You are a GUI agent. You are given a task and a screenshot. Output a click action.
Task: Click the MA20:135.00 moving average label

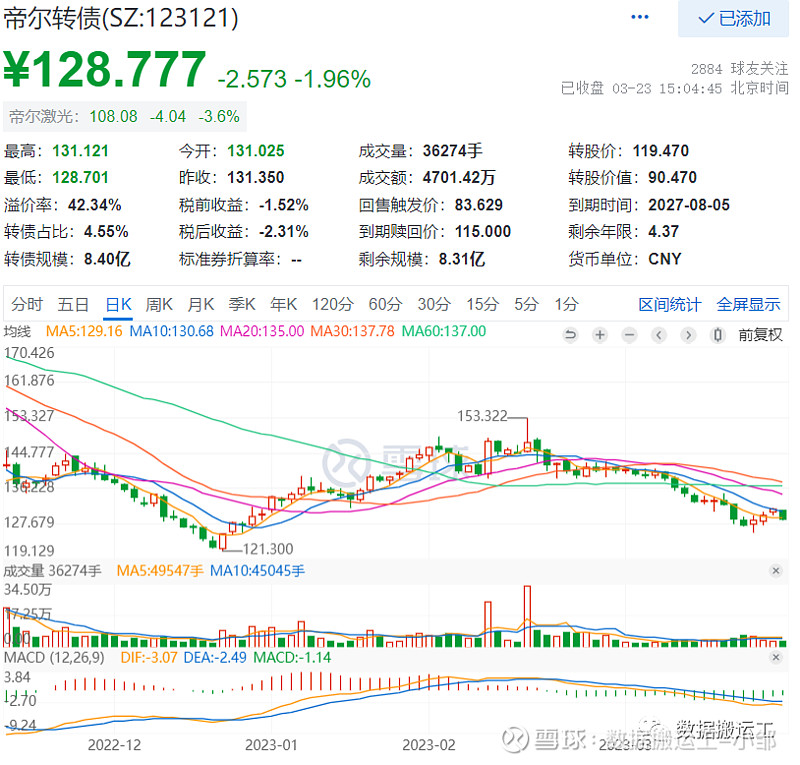[262, 331]
